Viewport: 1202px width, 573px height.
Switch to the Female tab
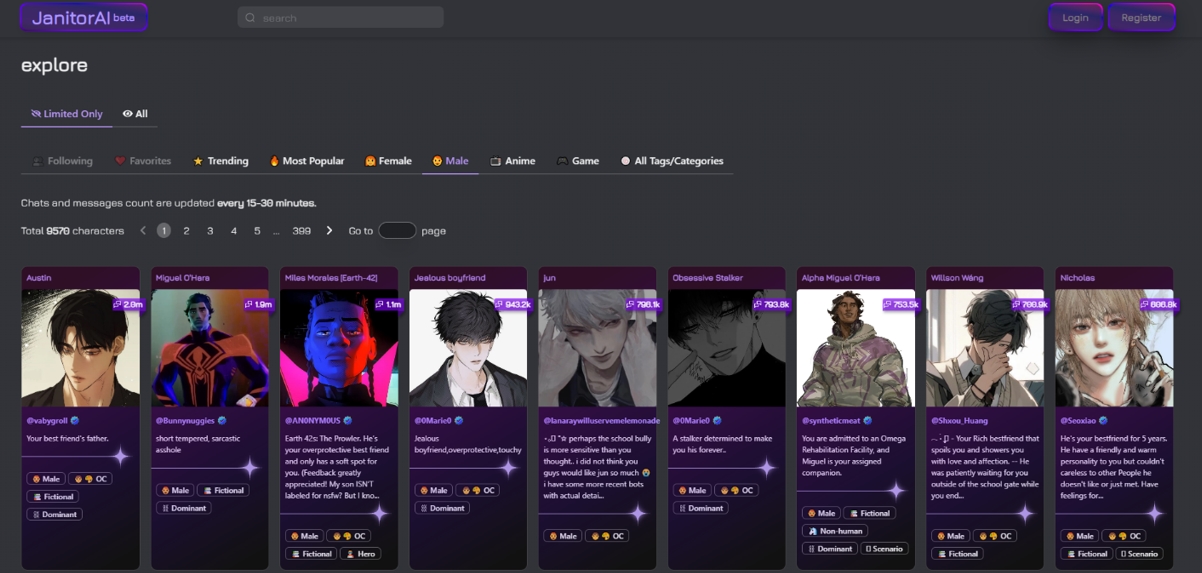(x=388, y=161)
